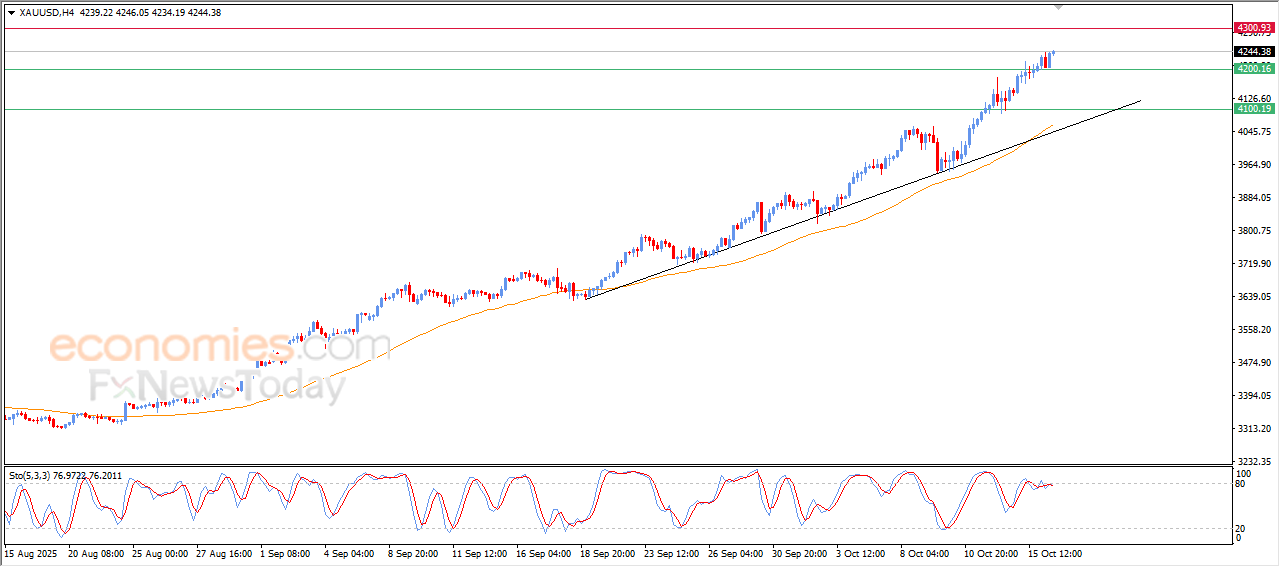The width and height of the screenshot is (1280, 567).
Task: Click the gray chart shift triangle marker
Action: [1059, 7]
